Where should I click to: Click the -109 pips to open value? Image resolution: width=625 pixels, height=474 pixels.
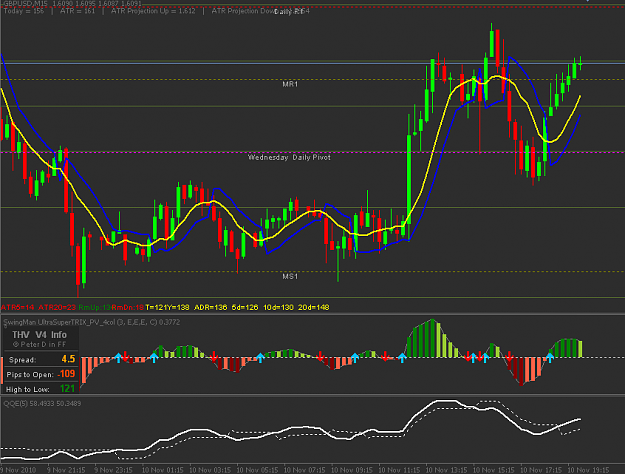(x=66, y=374)
